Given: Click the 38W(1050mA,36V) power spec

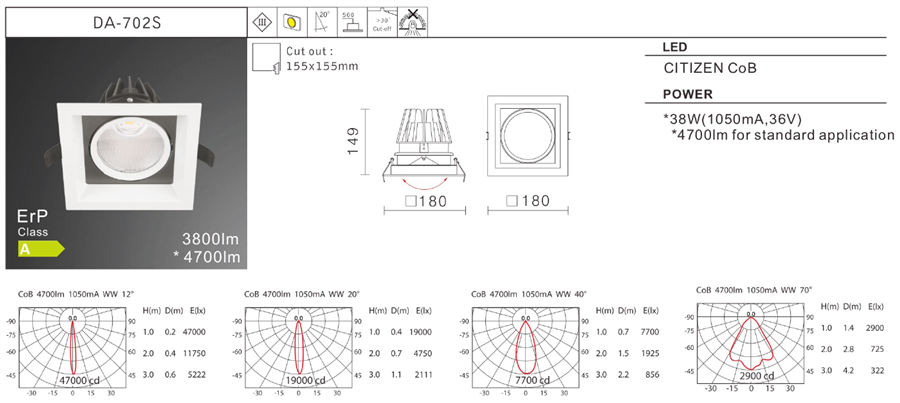Looking at the screenshot, I should coord(739,118).
